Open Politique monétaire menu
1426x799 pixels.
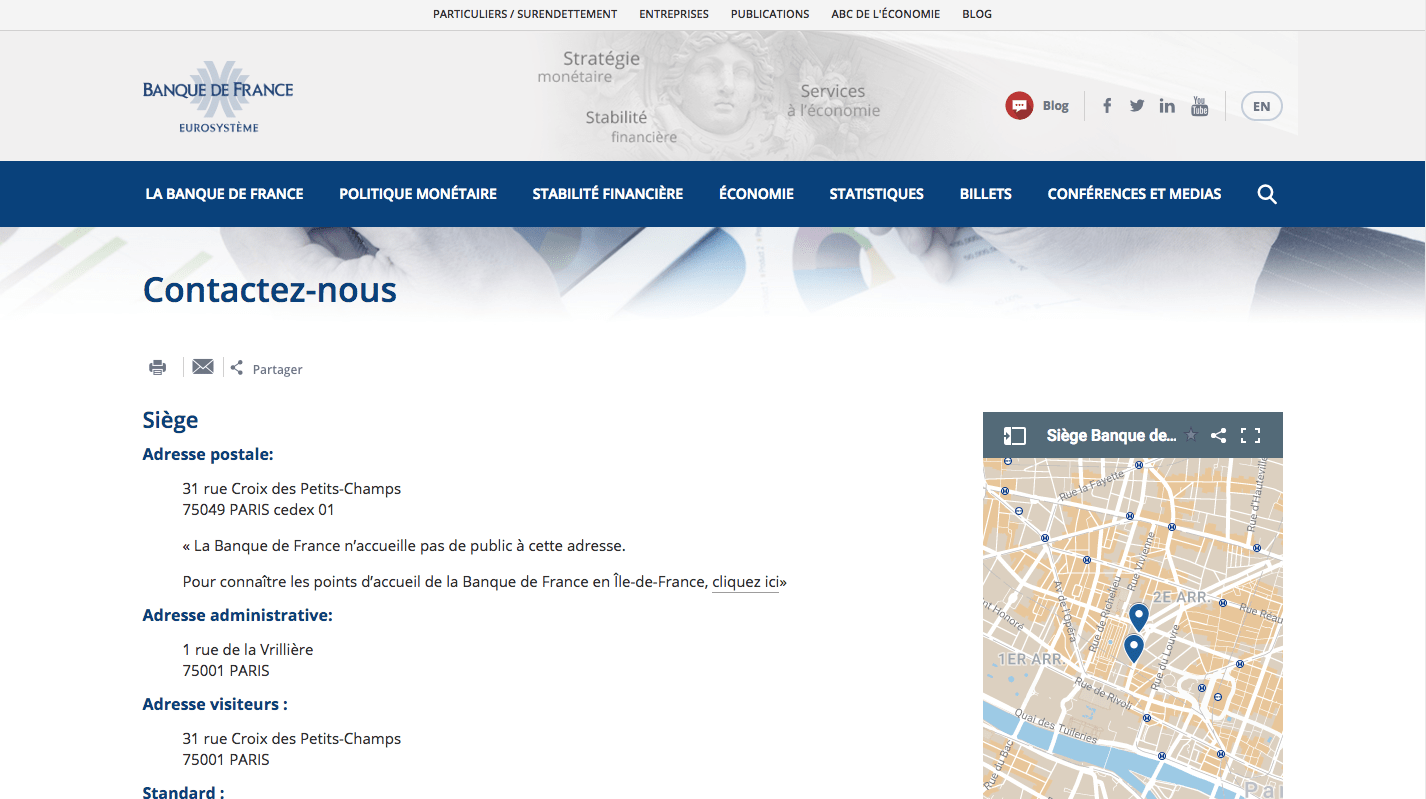(418, 194)
